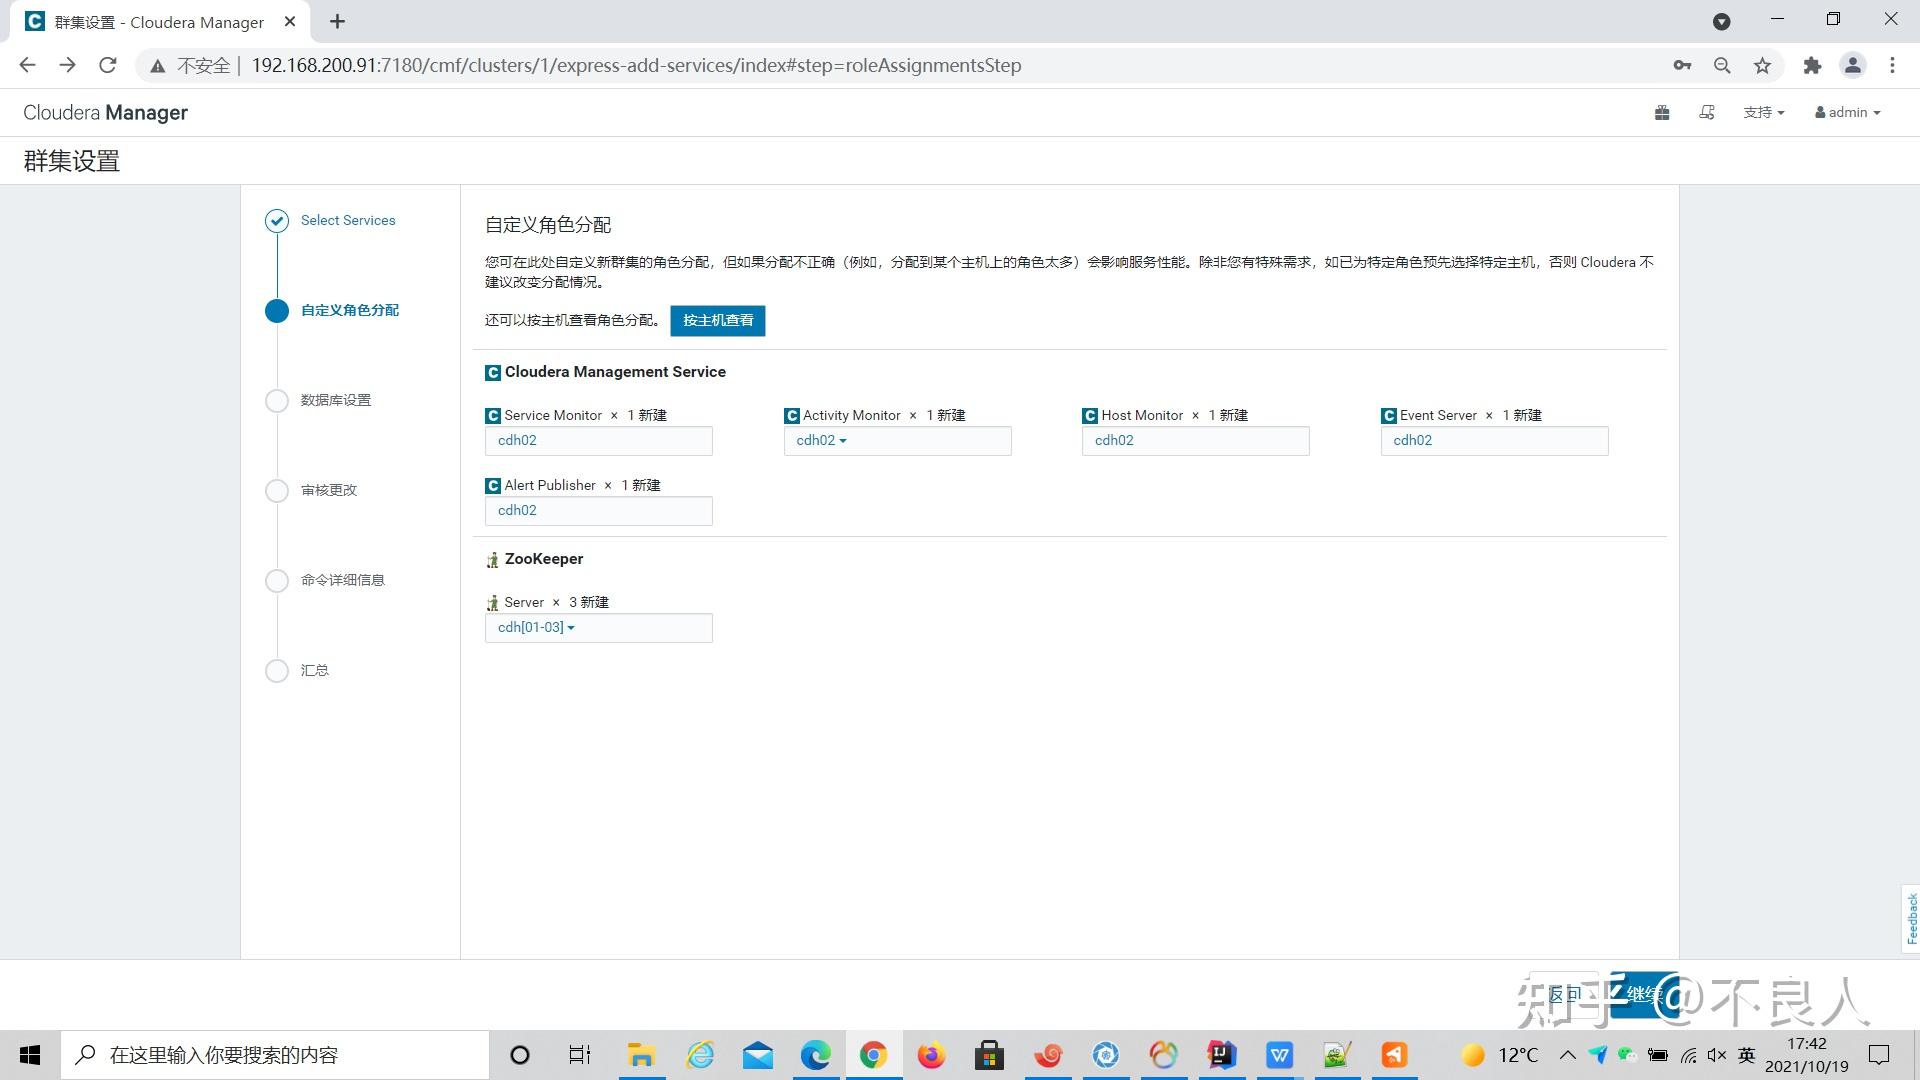
Task: Click the Service Monitor Cloudera service icon
Action: pos(492,415)
